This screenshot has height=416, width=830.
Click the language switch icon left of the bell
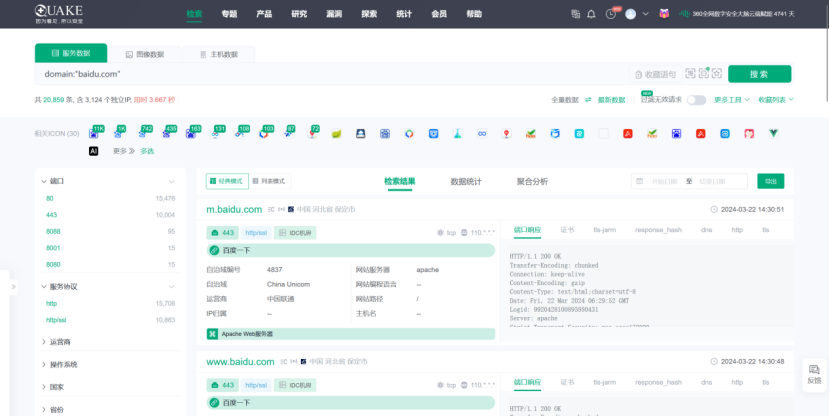(576, 14)
